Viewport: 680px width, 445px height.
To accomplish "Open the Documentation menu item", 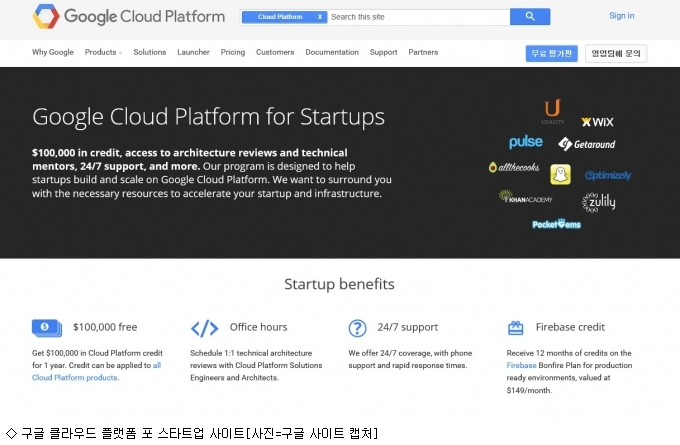I will [x=332, y=52].
